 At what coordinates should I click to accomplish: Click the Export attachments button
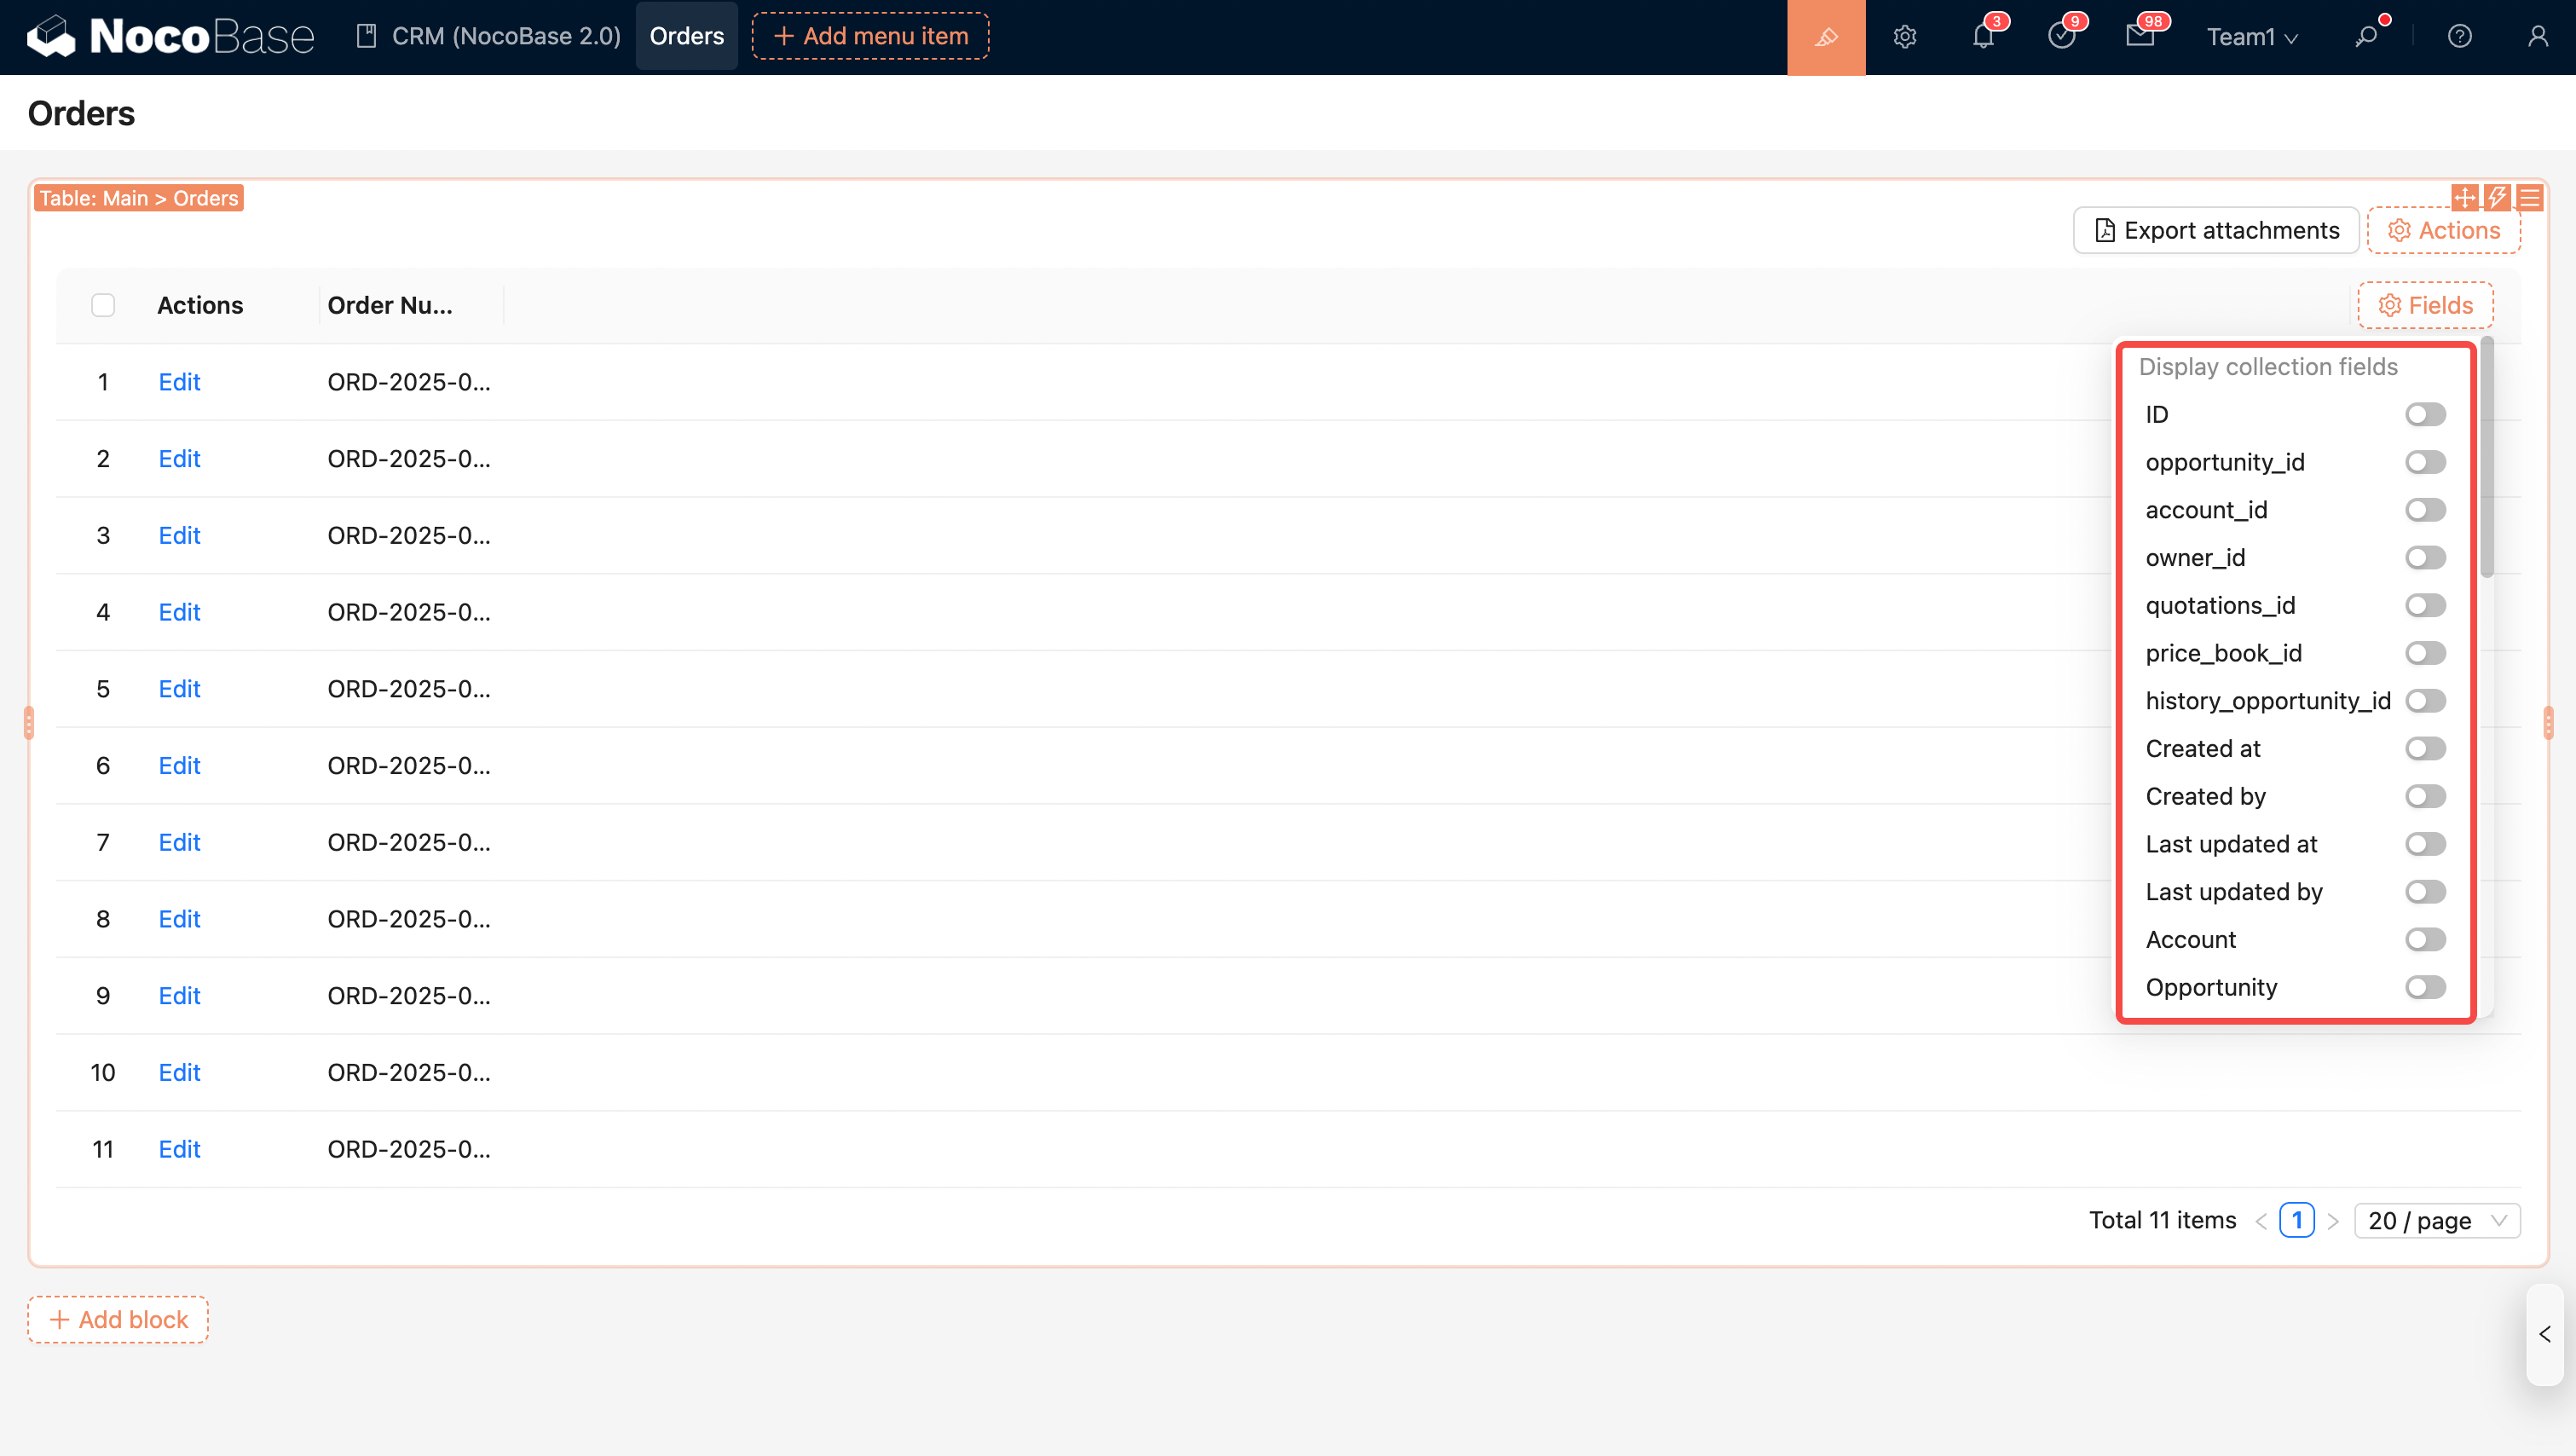(2216, 231)
